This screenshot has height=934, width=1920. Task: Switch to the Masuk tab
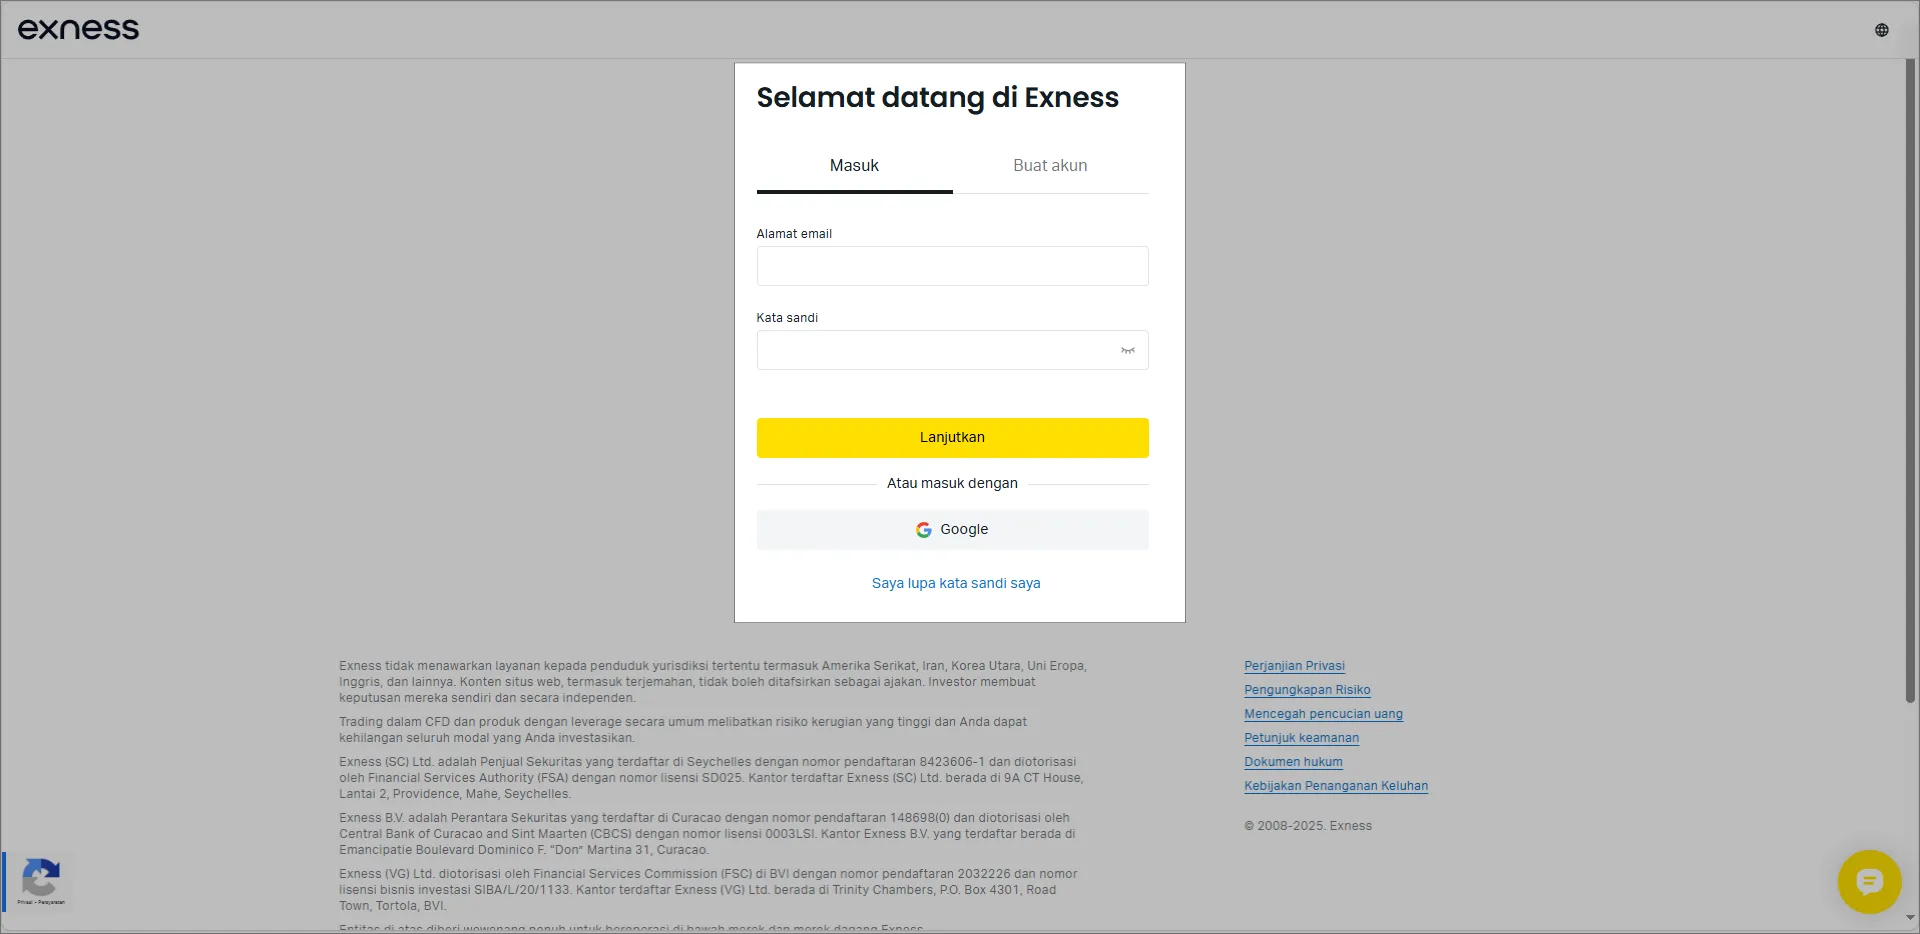click(854, 166)
